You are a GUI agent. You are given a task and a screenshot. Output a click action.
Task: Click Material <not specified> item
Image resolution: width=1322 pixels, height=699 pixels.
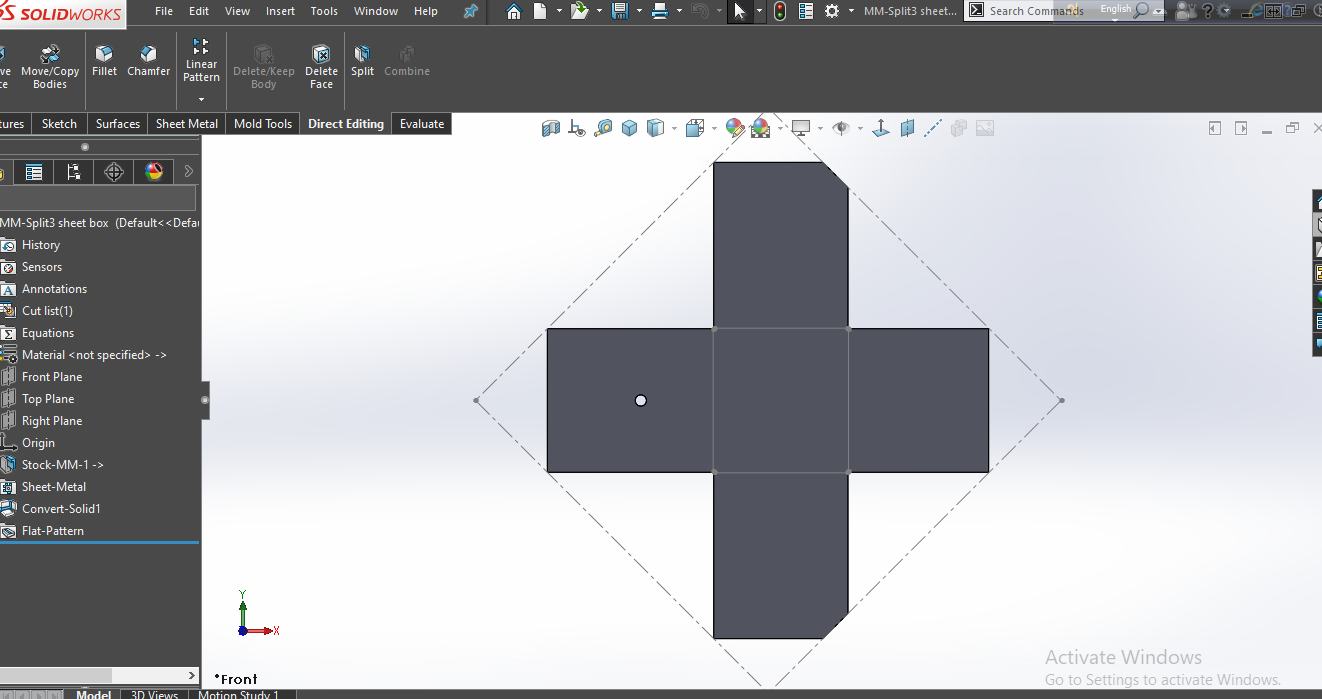coord(94,355)
